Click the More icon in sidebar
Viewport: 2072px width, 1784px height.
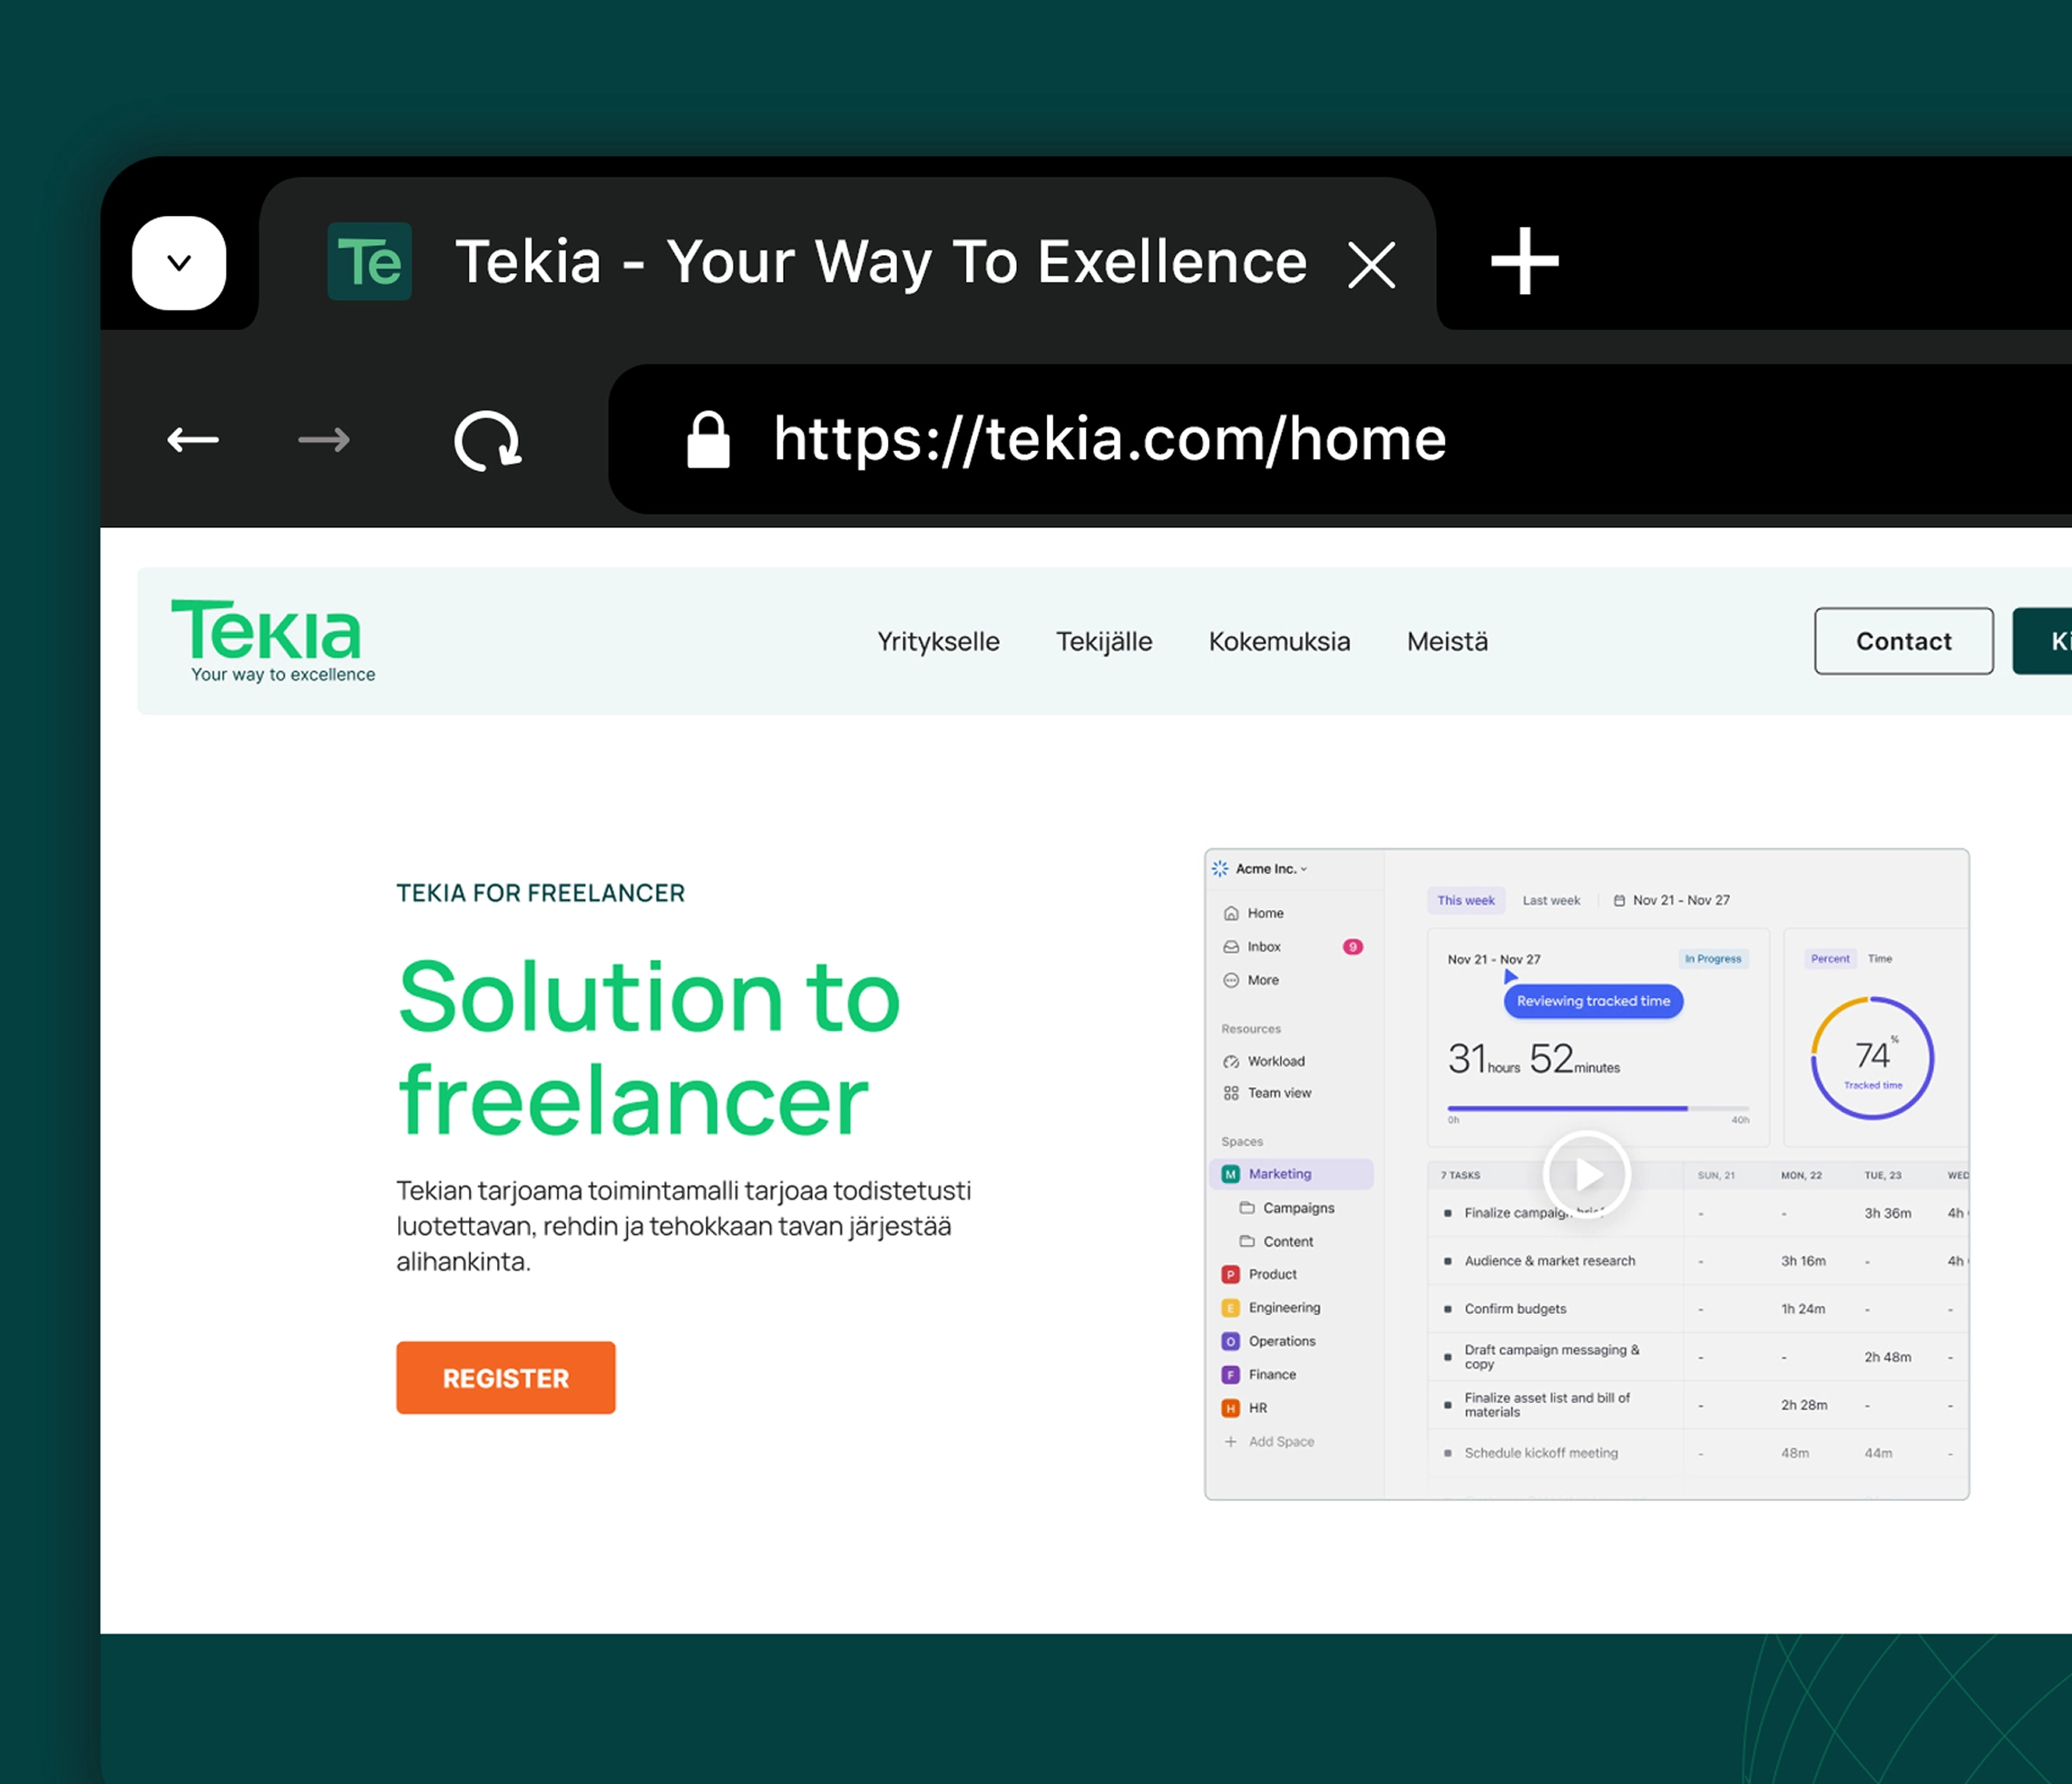point(1231,980)
